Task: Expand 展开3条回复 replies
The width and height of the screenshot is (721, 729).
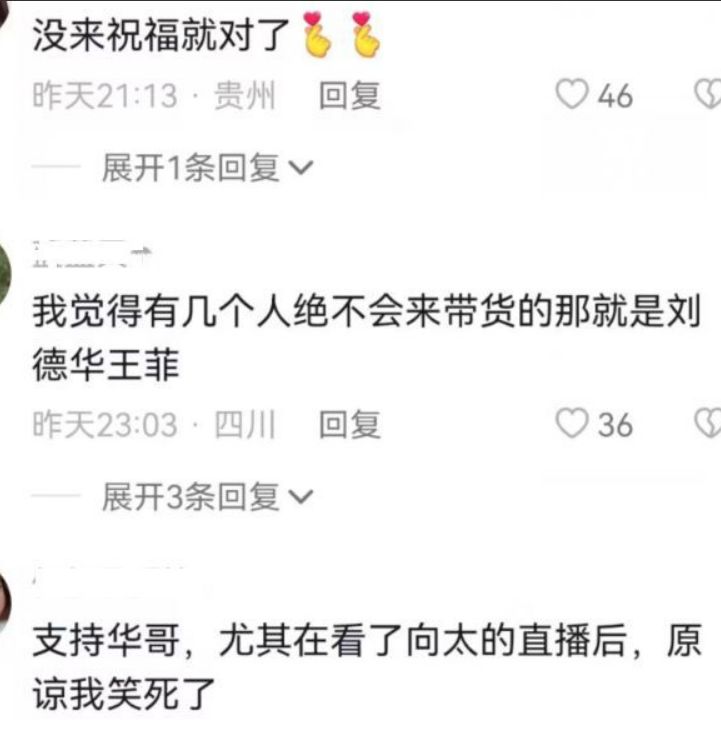Action: pos(207,497)
